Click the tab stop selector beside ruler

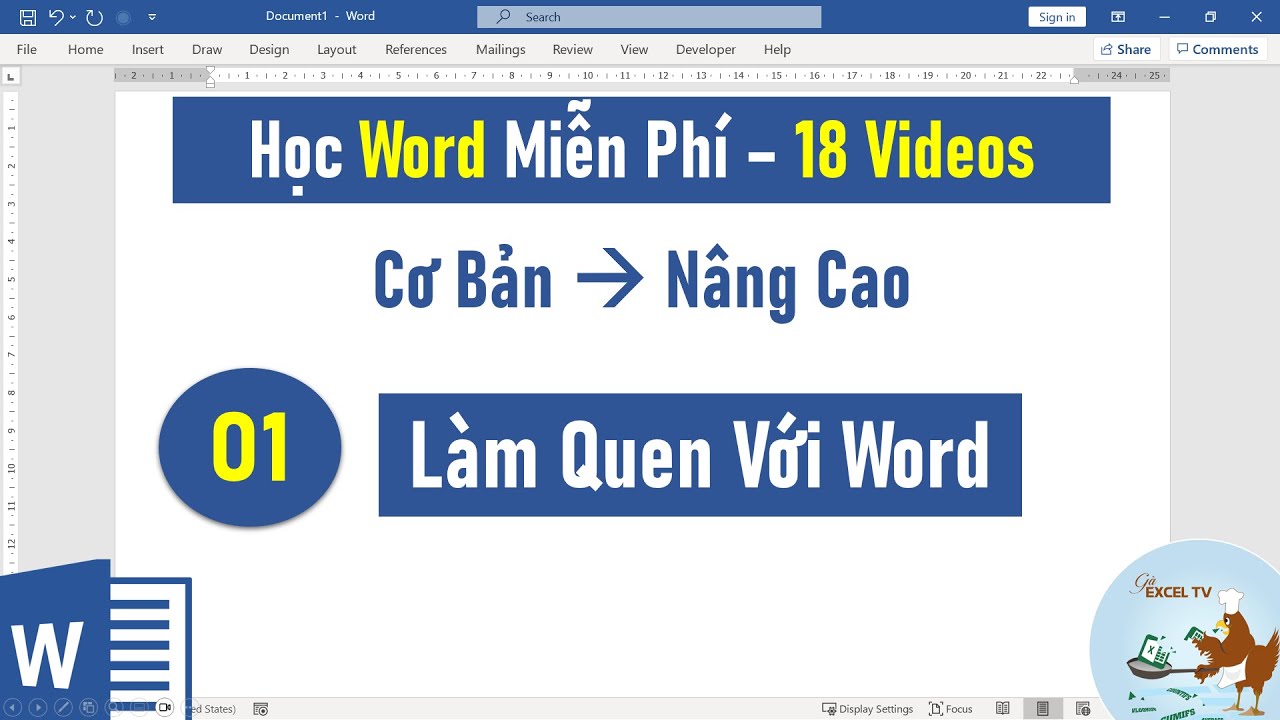tap(11, 76)
